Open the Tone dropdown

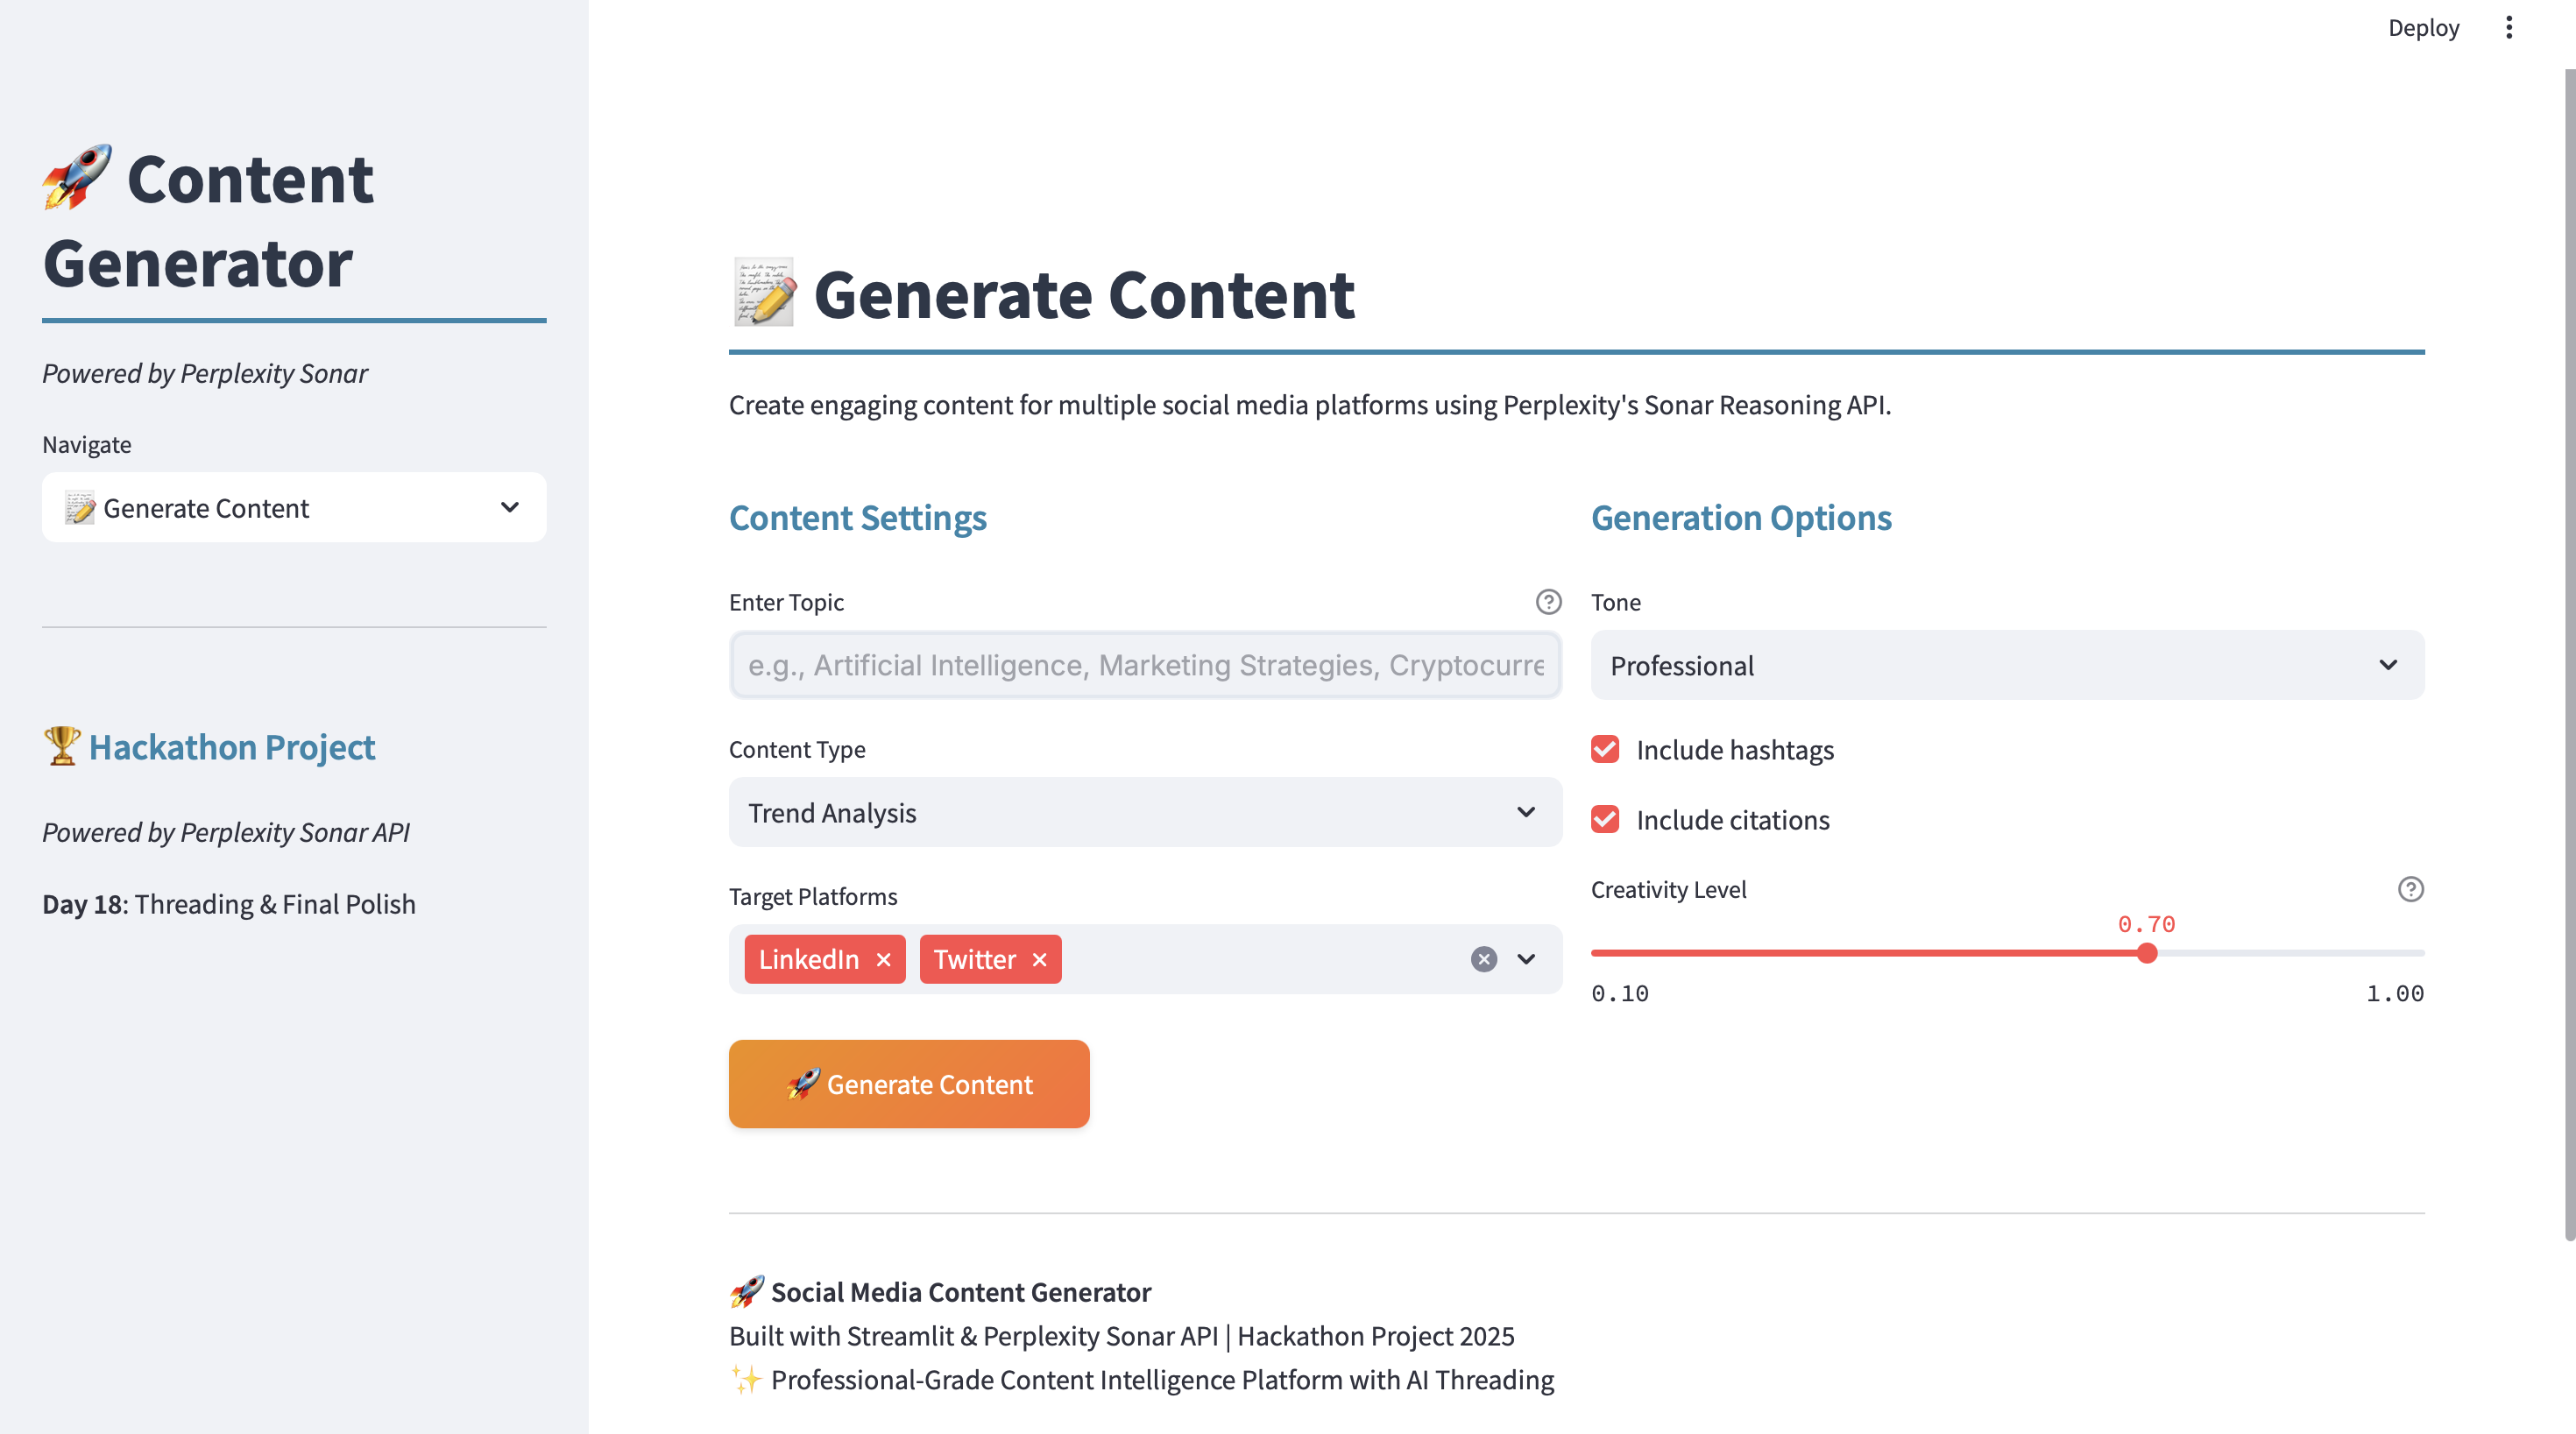pos(2007,666)
